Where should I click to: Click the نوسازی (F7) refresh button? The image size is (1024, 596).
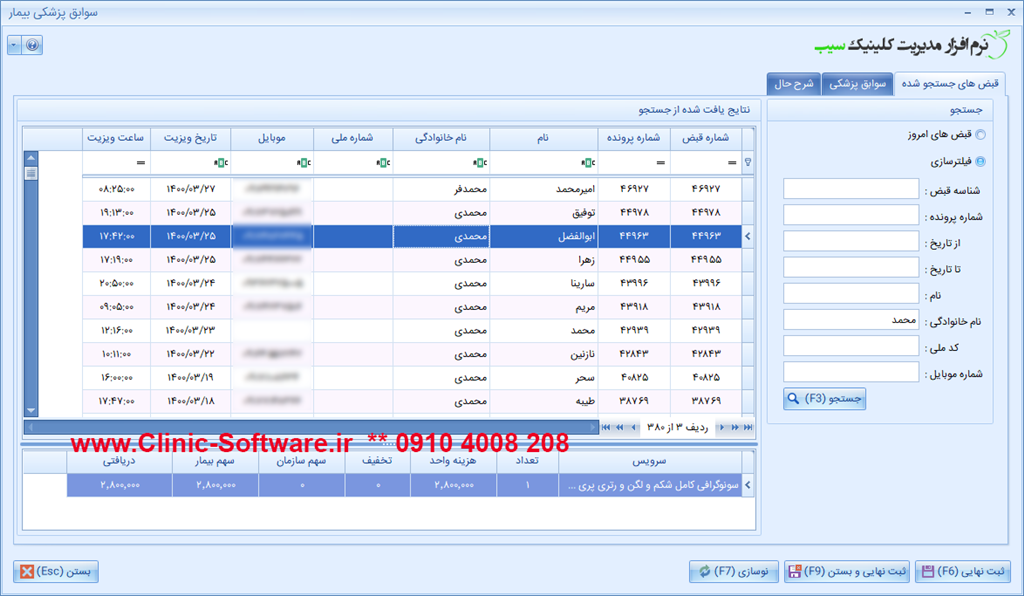(x=734, y=572)
